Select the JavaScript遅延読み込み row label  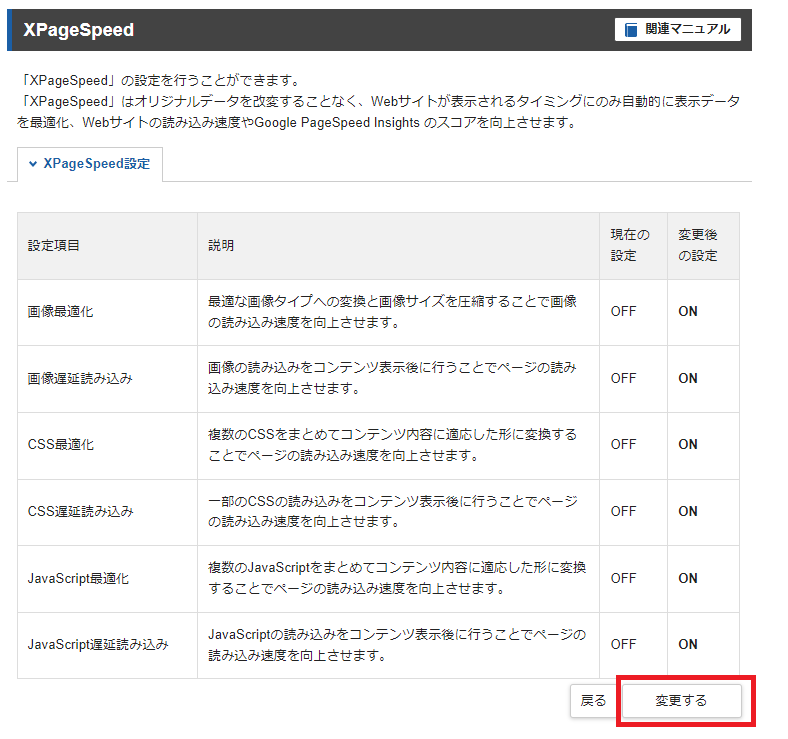98,644
